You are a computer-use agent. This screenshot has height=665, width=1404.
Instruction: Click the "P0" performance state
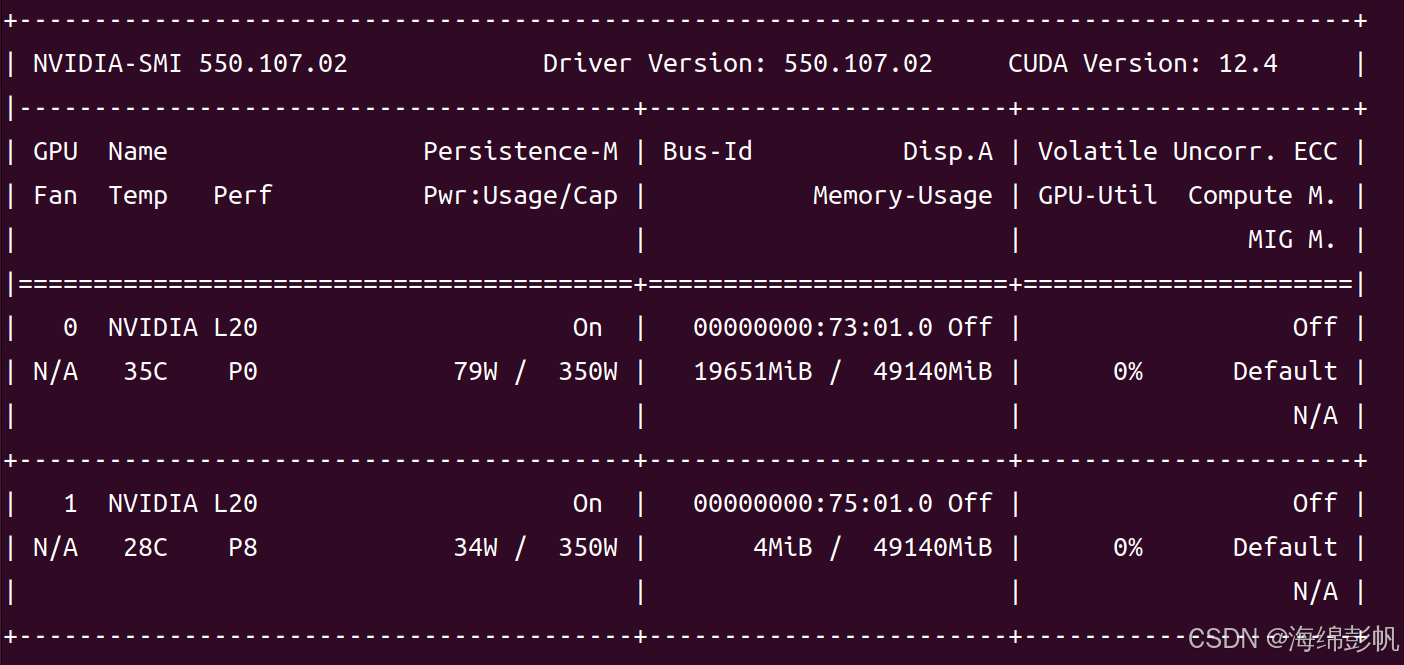click(x=242, y=372)
